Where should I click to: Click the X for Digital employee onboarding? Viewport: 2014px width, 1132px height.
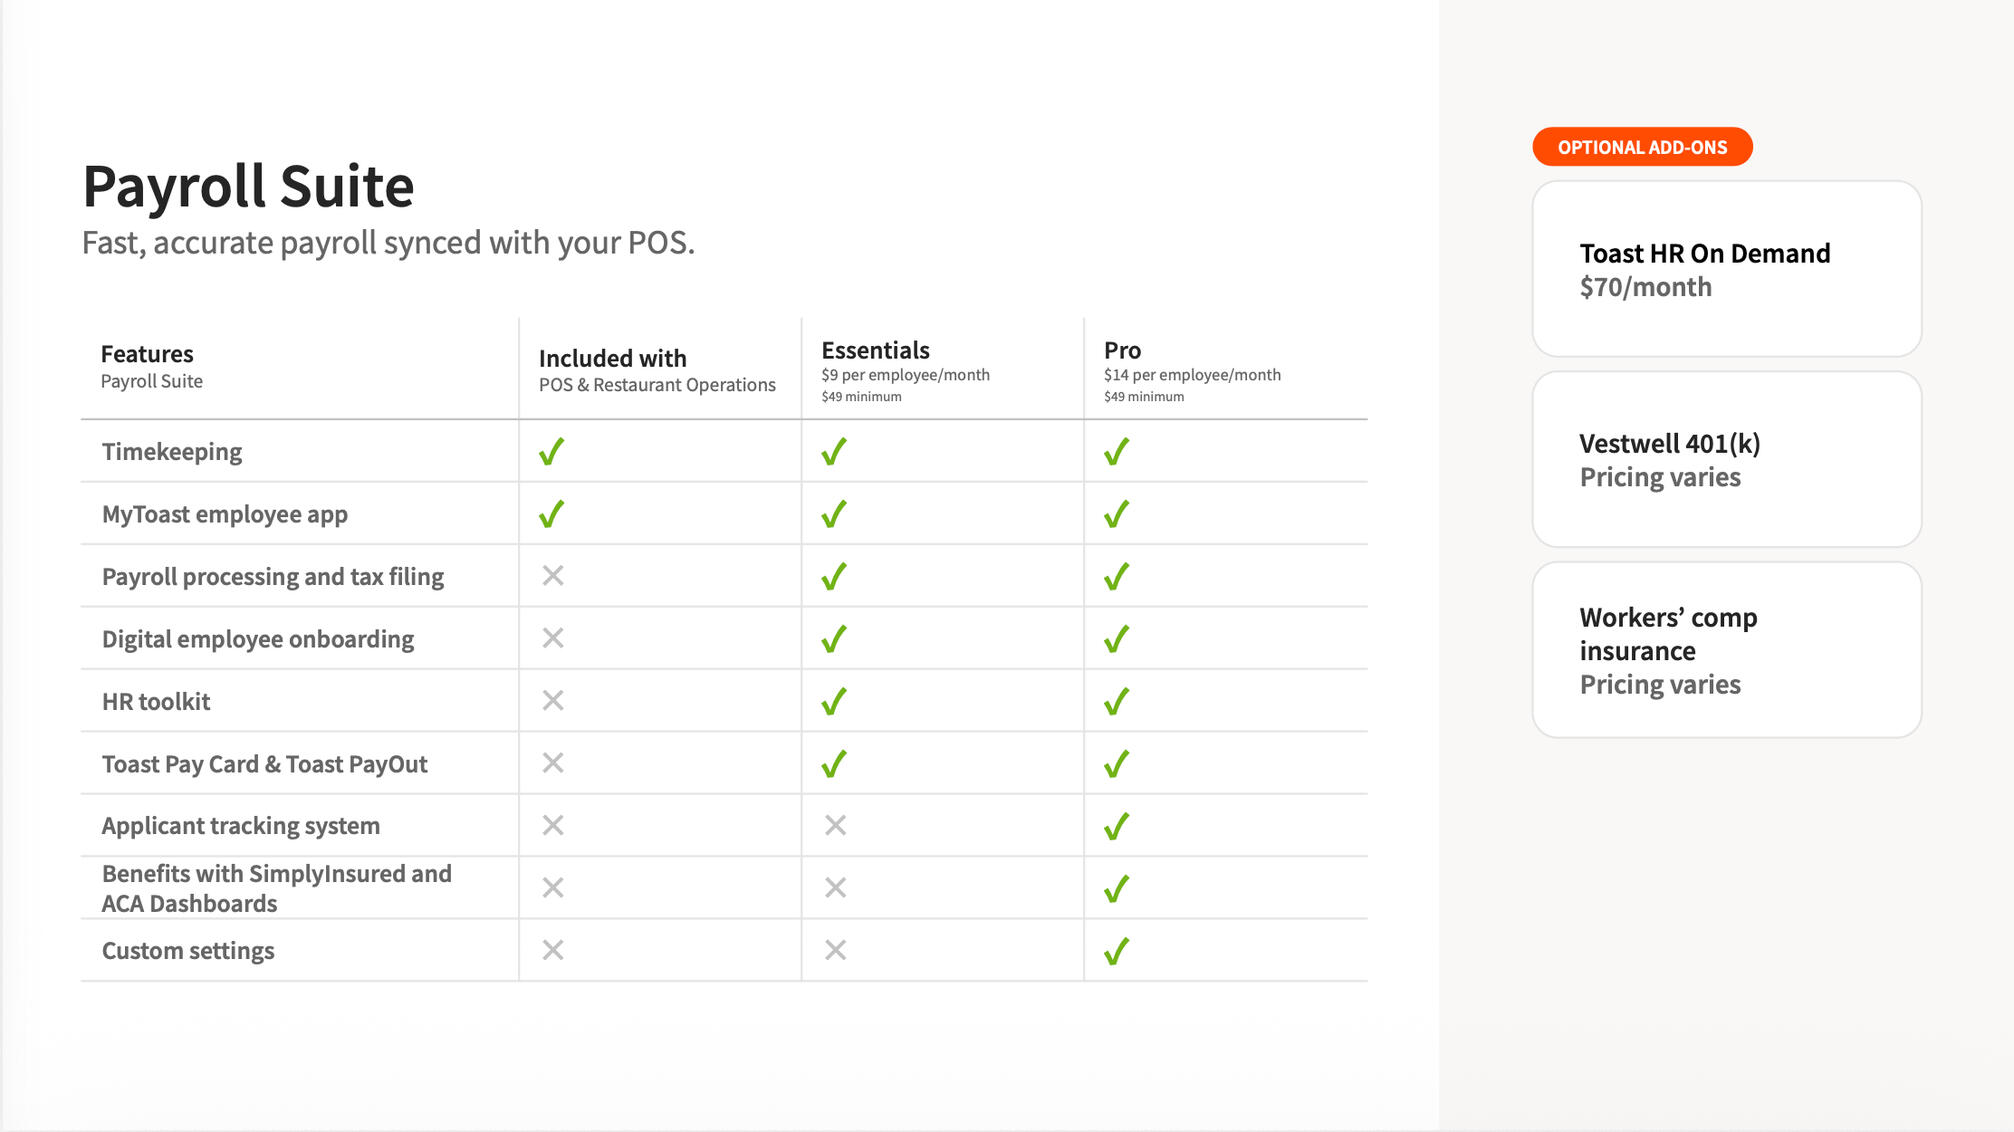[553, 638]
